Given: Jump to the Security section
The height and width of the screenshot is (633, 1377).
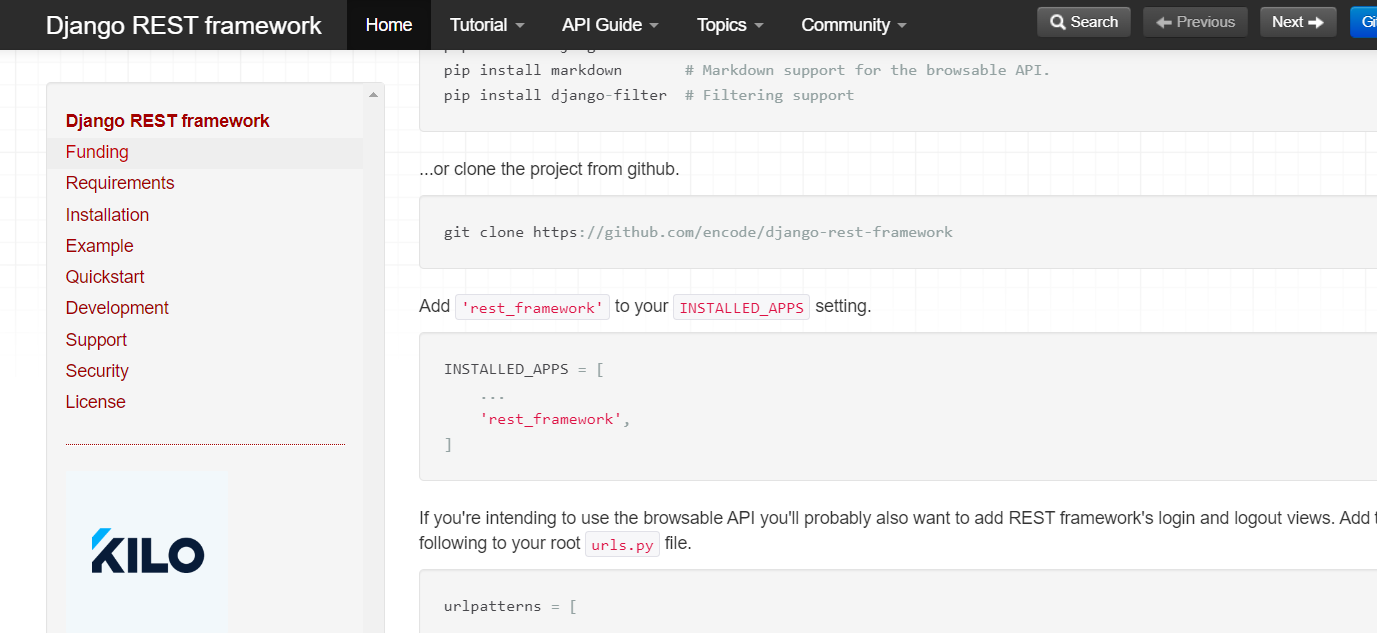Looking at the screenshot, I should [97, 371].
